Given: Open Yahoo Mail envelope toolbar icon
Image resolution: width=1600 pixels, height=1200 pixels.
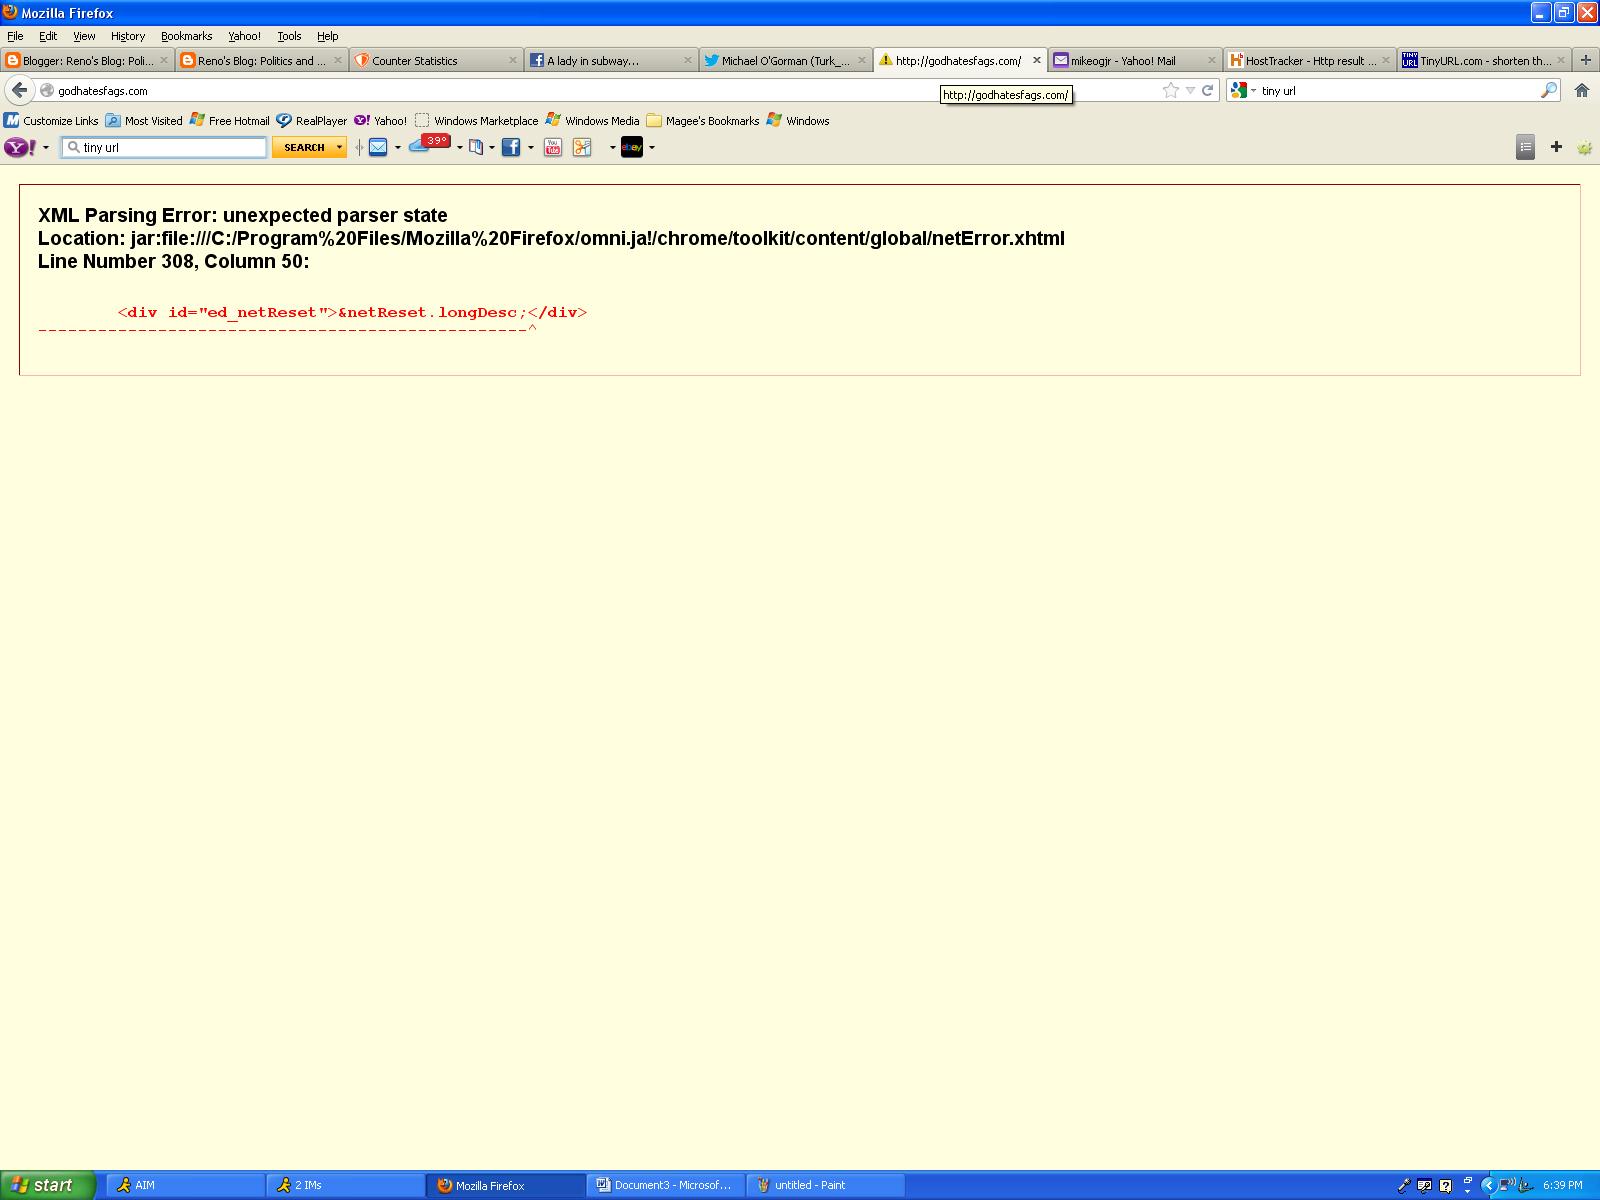Looking at the screenshot, I should [378, 147].
